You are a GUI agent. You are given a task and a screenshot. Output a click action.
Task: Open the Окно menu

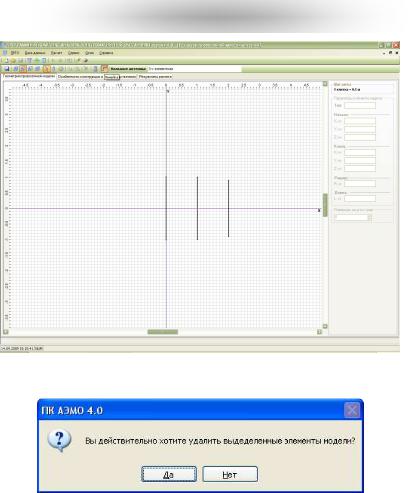click(89, 53)
